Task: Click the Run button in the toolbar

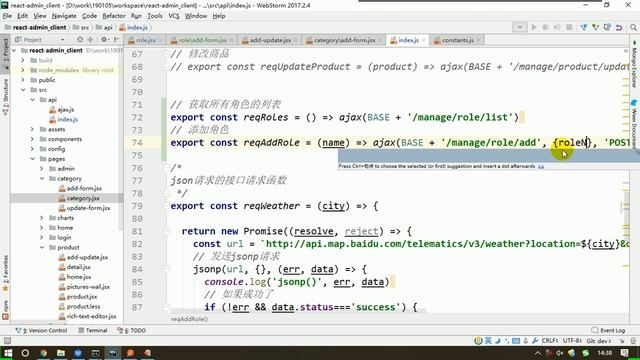Action: click(533, 27)
